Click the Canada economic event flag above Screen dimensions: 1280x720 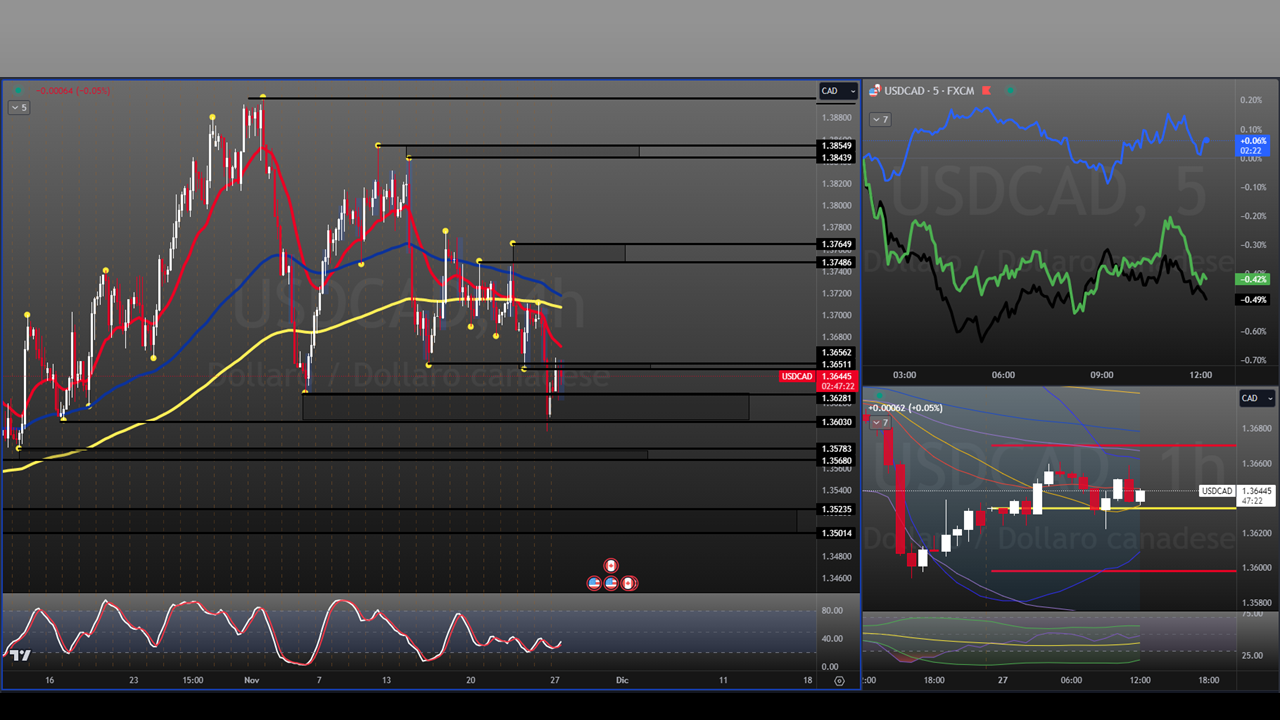(611, 566)
